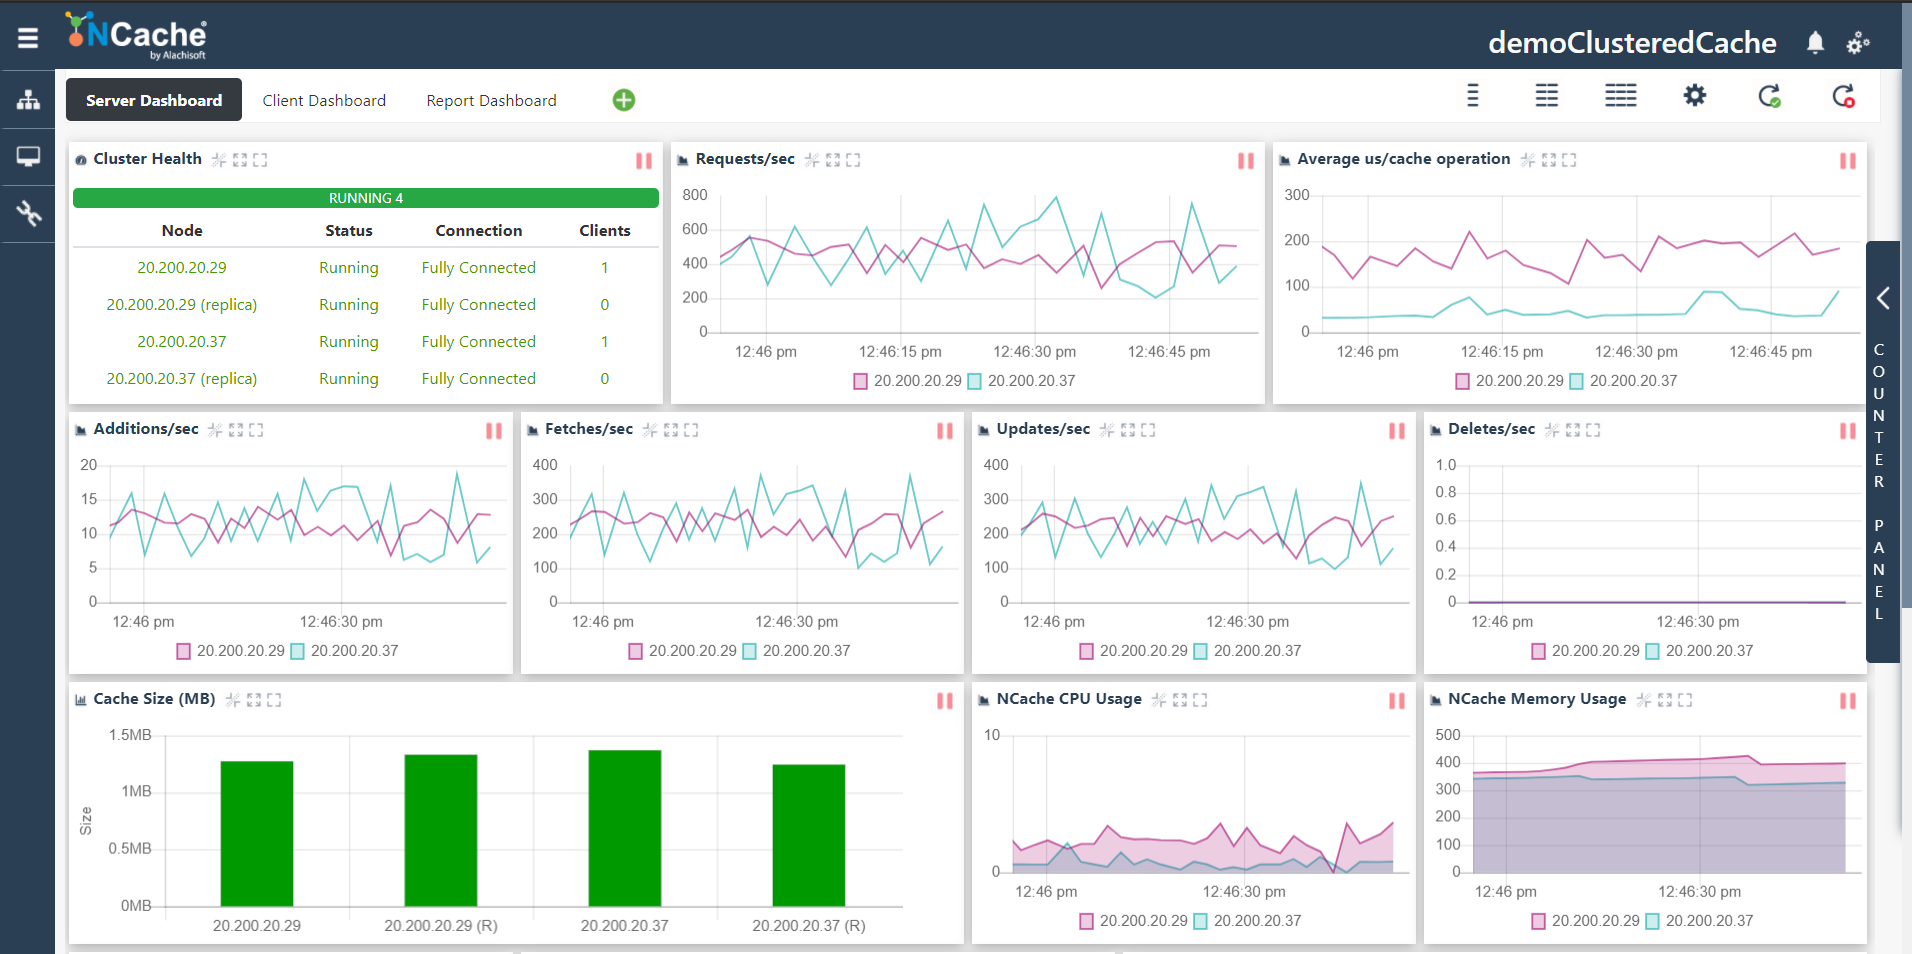Click the RUNNING 4 status bar
Viewport: 1912px width, 954px height.
366,198
